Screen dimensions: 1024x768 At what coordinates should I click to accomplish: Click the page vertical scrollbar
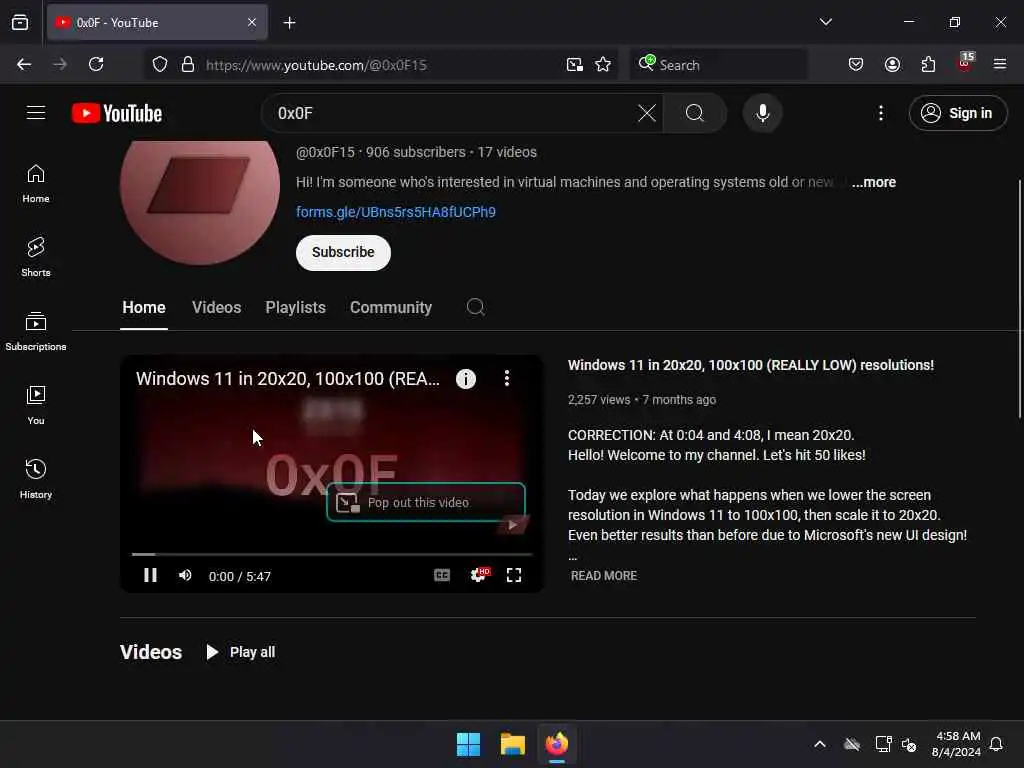1019,298
